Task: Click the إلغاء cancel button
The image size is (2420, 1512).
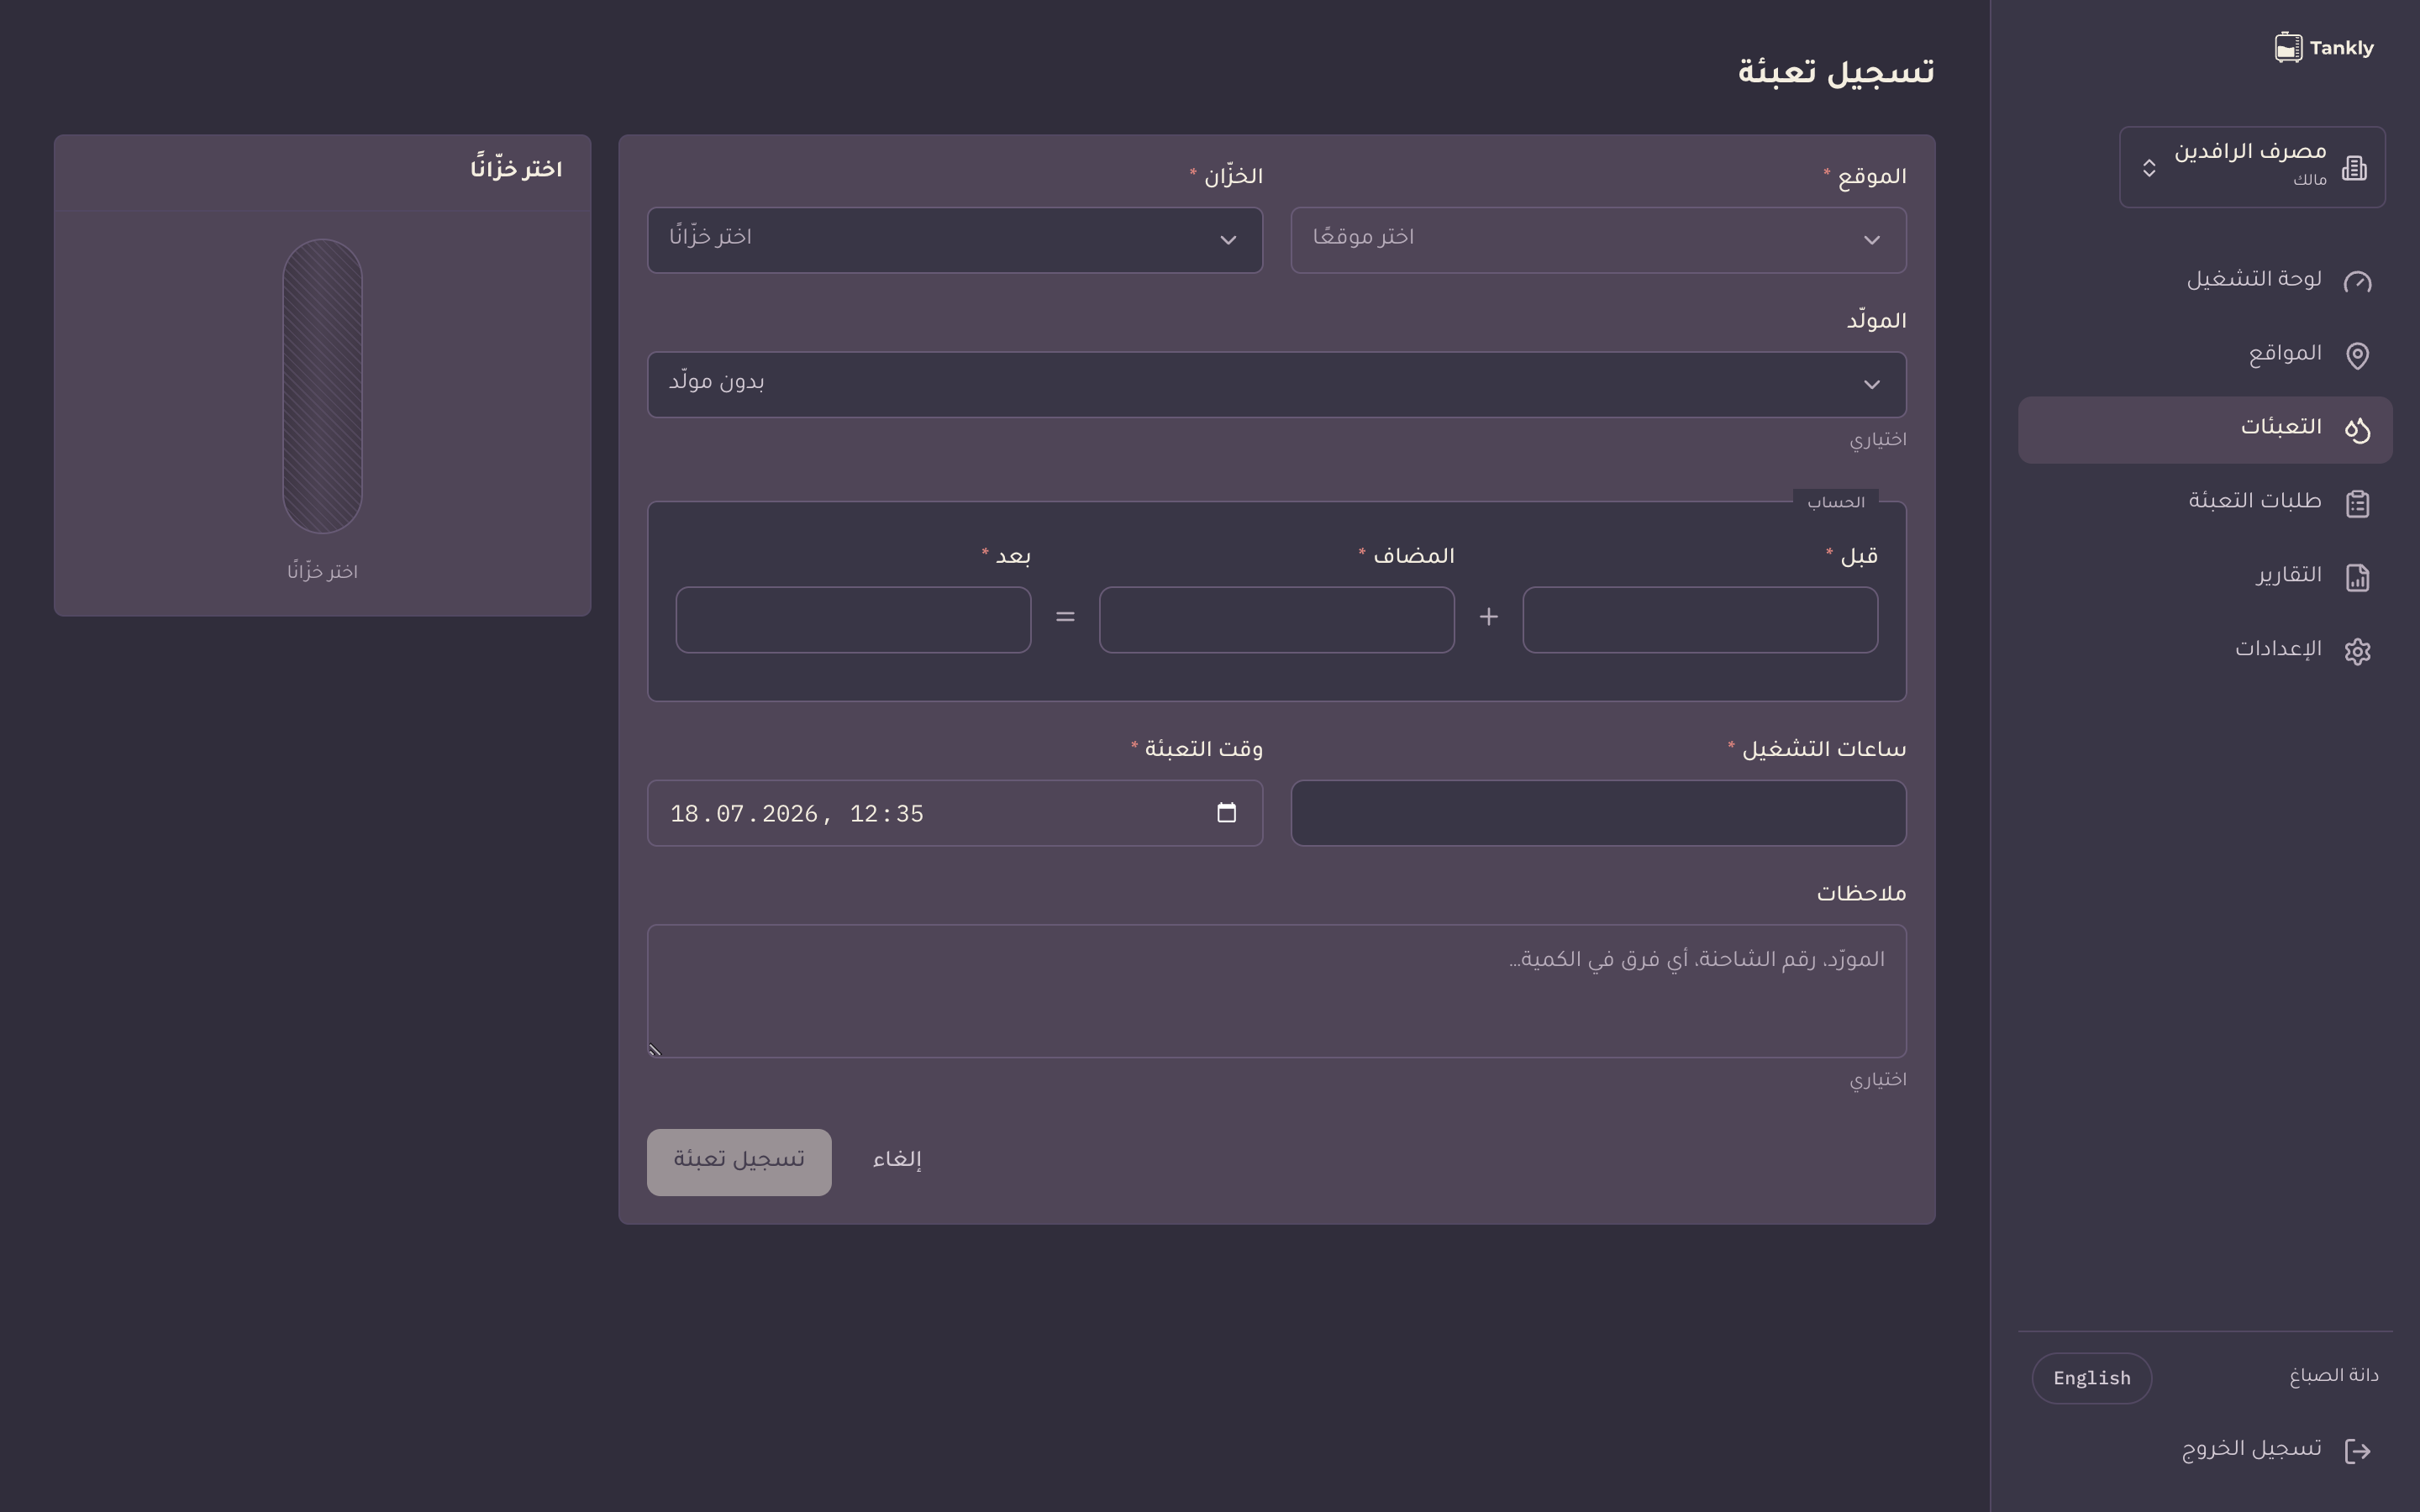Action: [897, 1161]
